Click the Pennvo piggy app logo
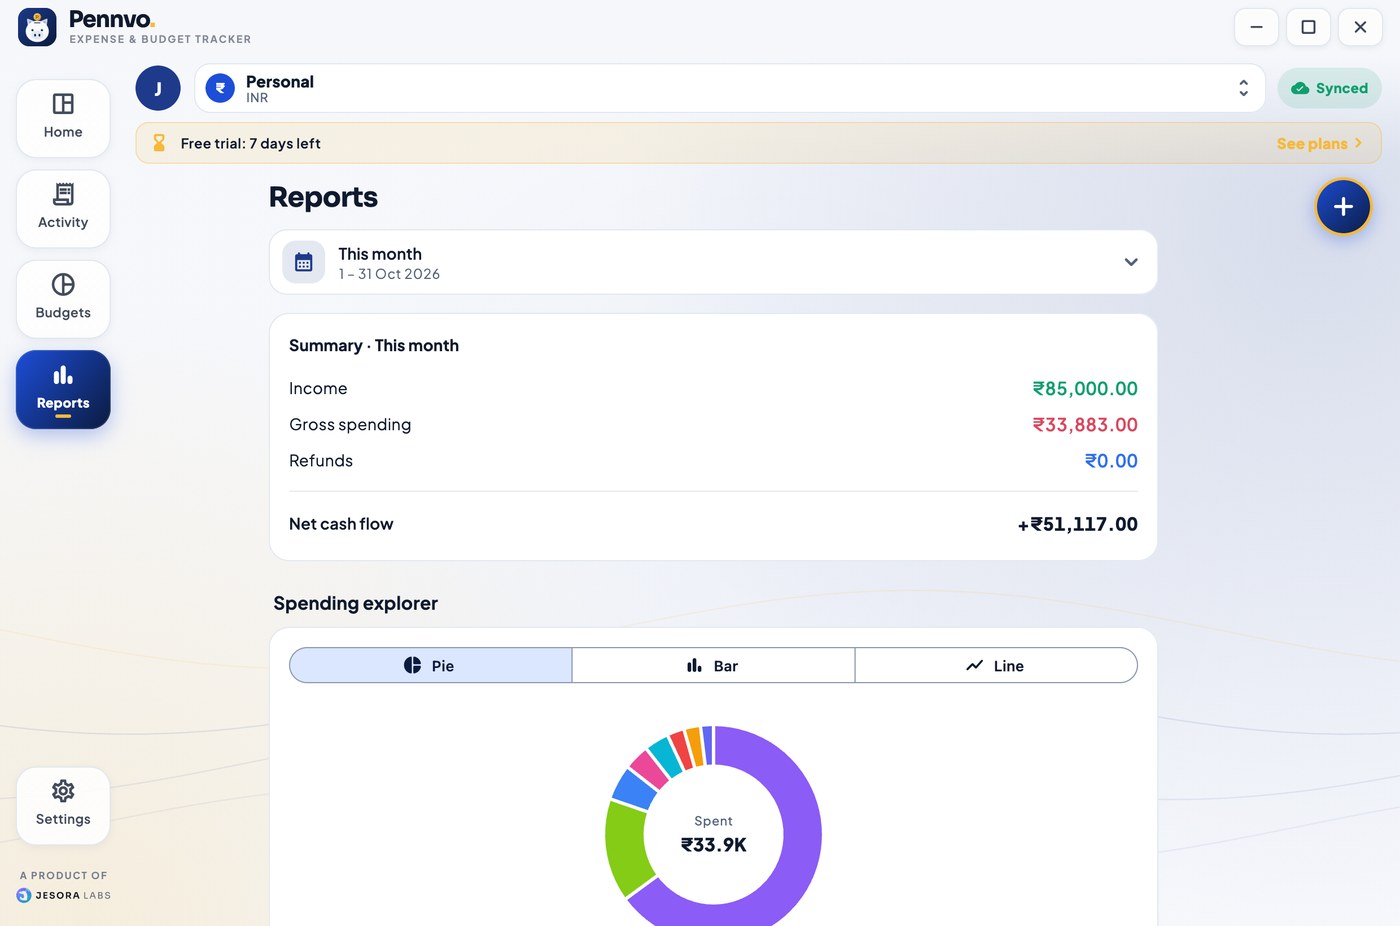The image size is (1400, 926). 37,28
